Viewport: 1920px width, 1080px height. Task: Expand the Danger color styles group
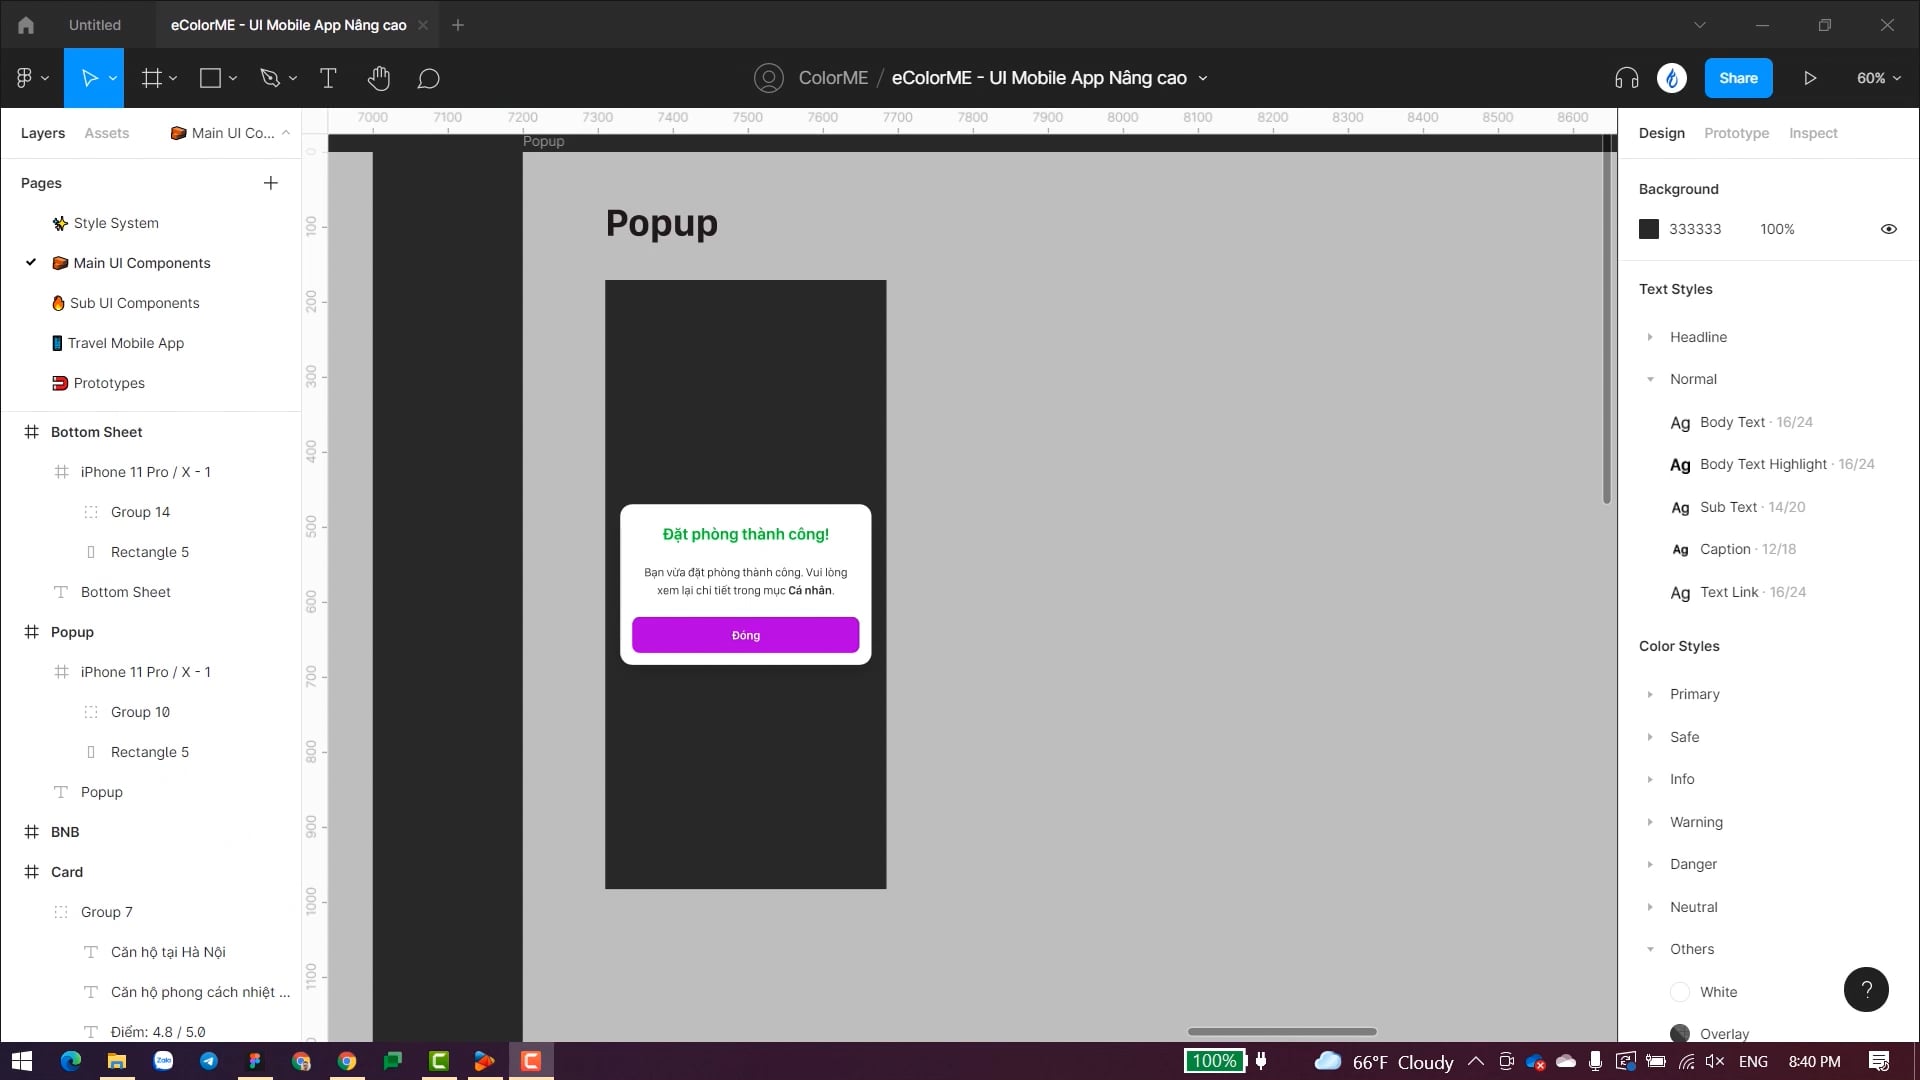pyautogui.click(x=1650, y=864)
